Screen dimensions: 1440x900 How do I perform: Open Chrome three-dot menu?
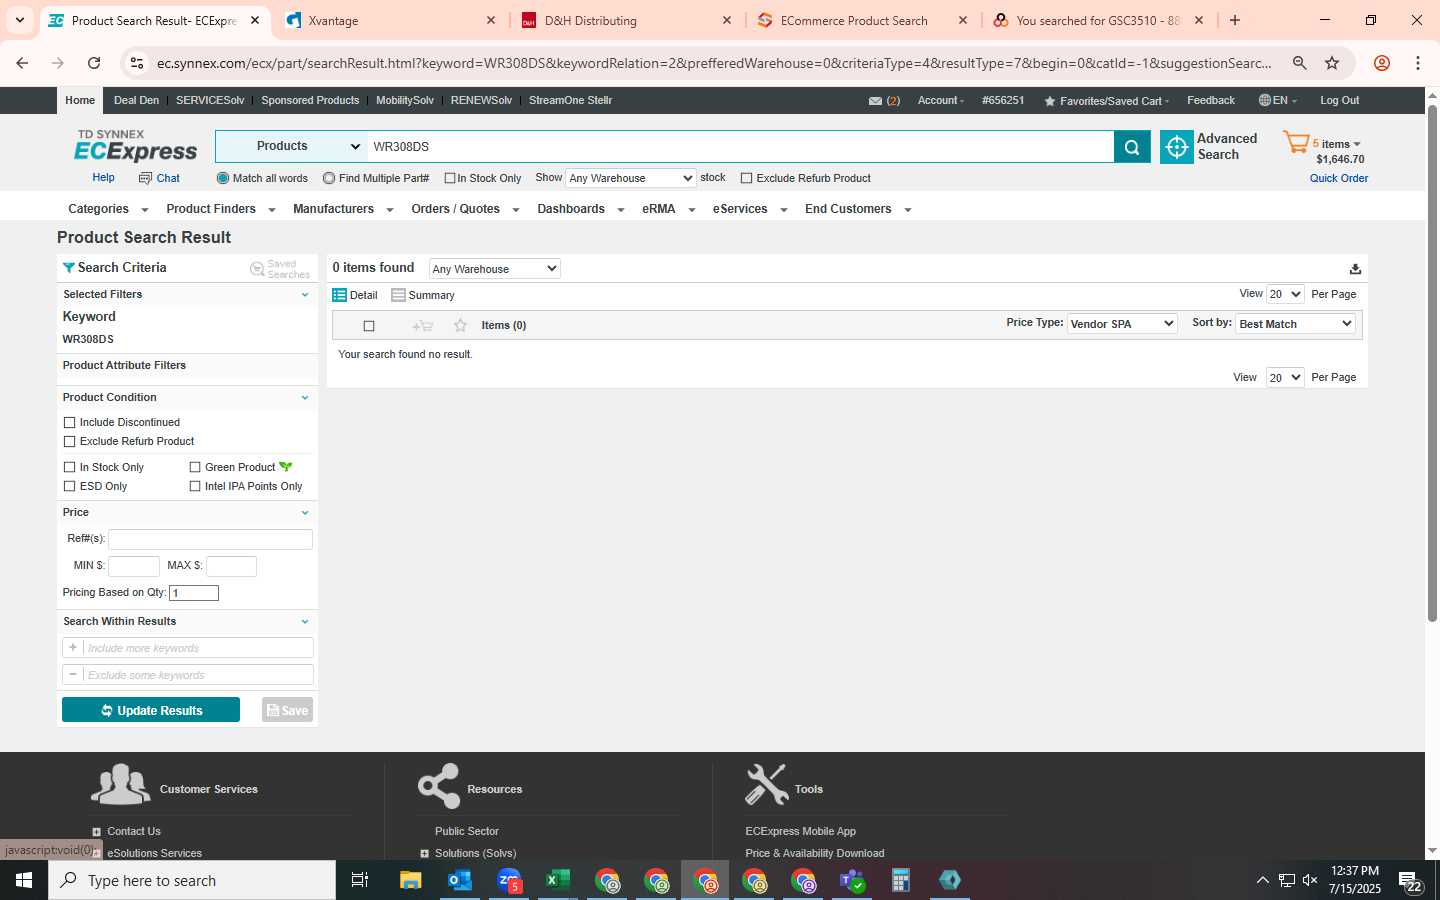coord(1418,63)
